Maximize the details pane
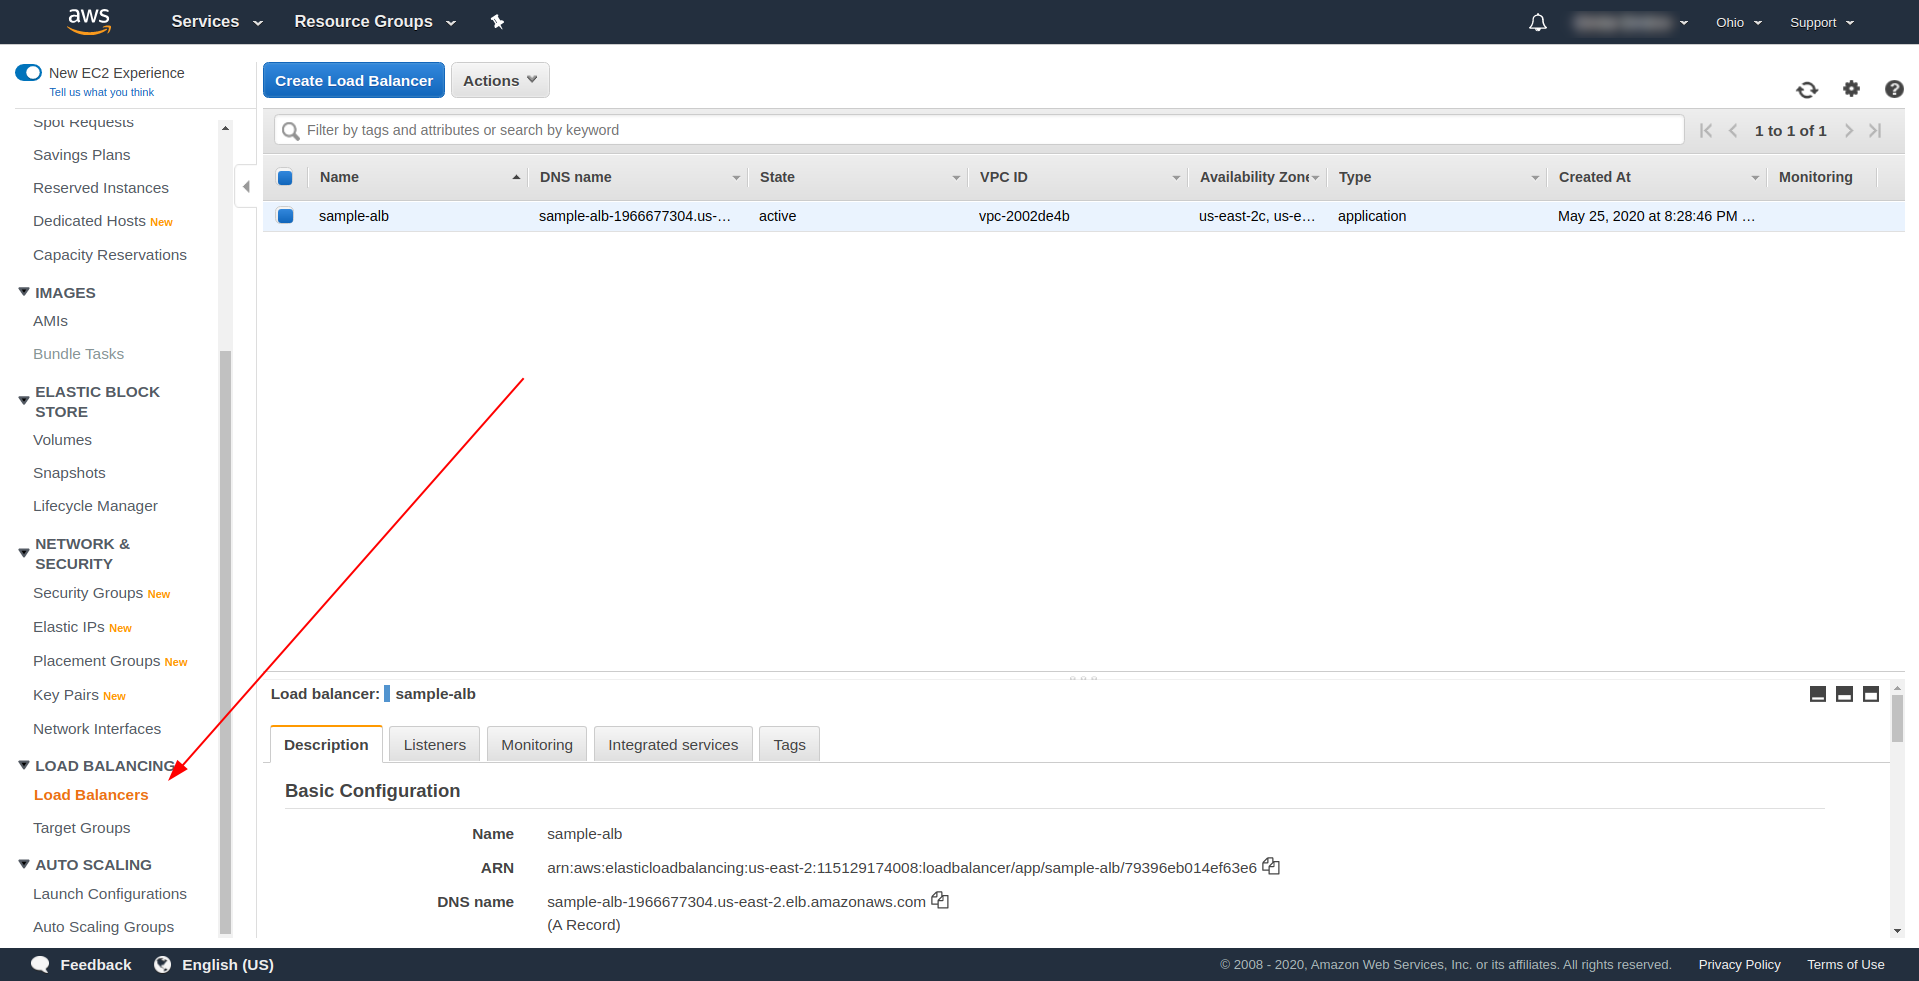Image resolution: width=1919 pixels, height=981 pixels. 1871,694
